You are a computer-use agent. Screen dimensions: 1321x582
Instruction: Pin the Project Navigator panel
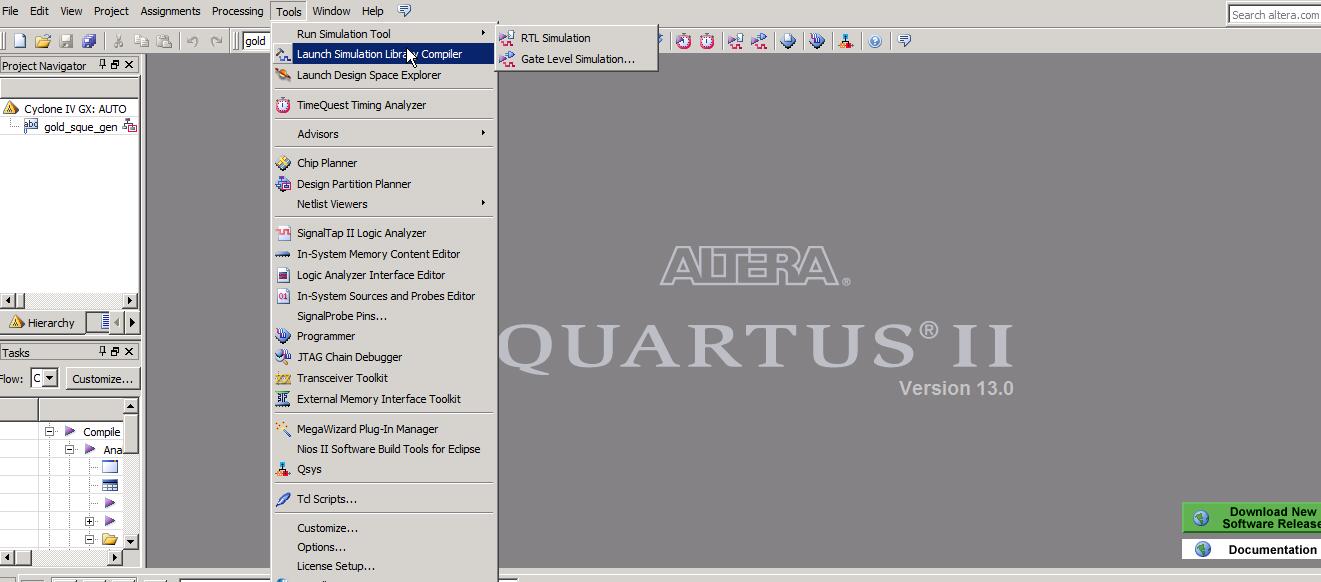(x=102, y=65)
